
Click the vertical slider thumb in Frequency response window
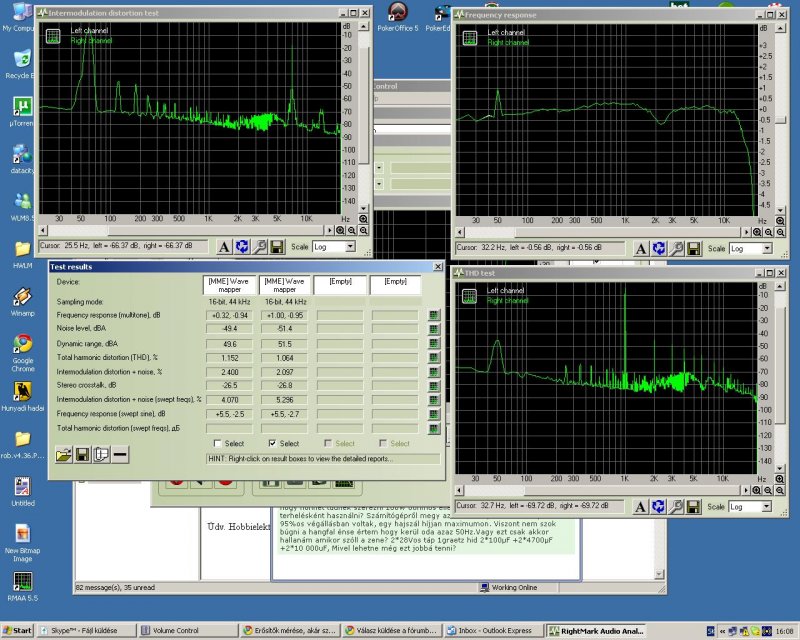[x=781, y=120]
